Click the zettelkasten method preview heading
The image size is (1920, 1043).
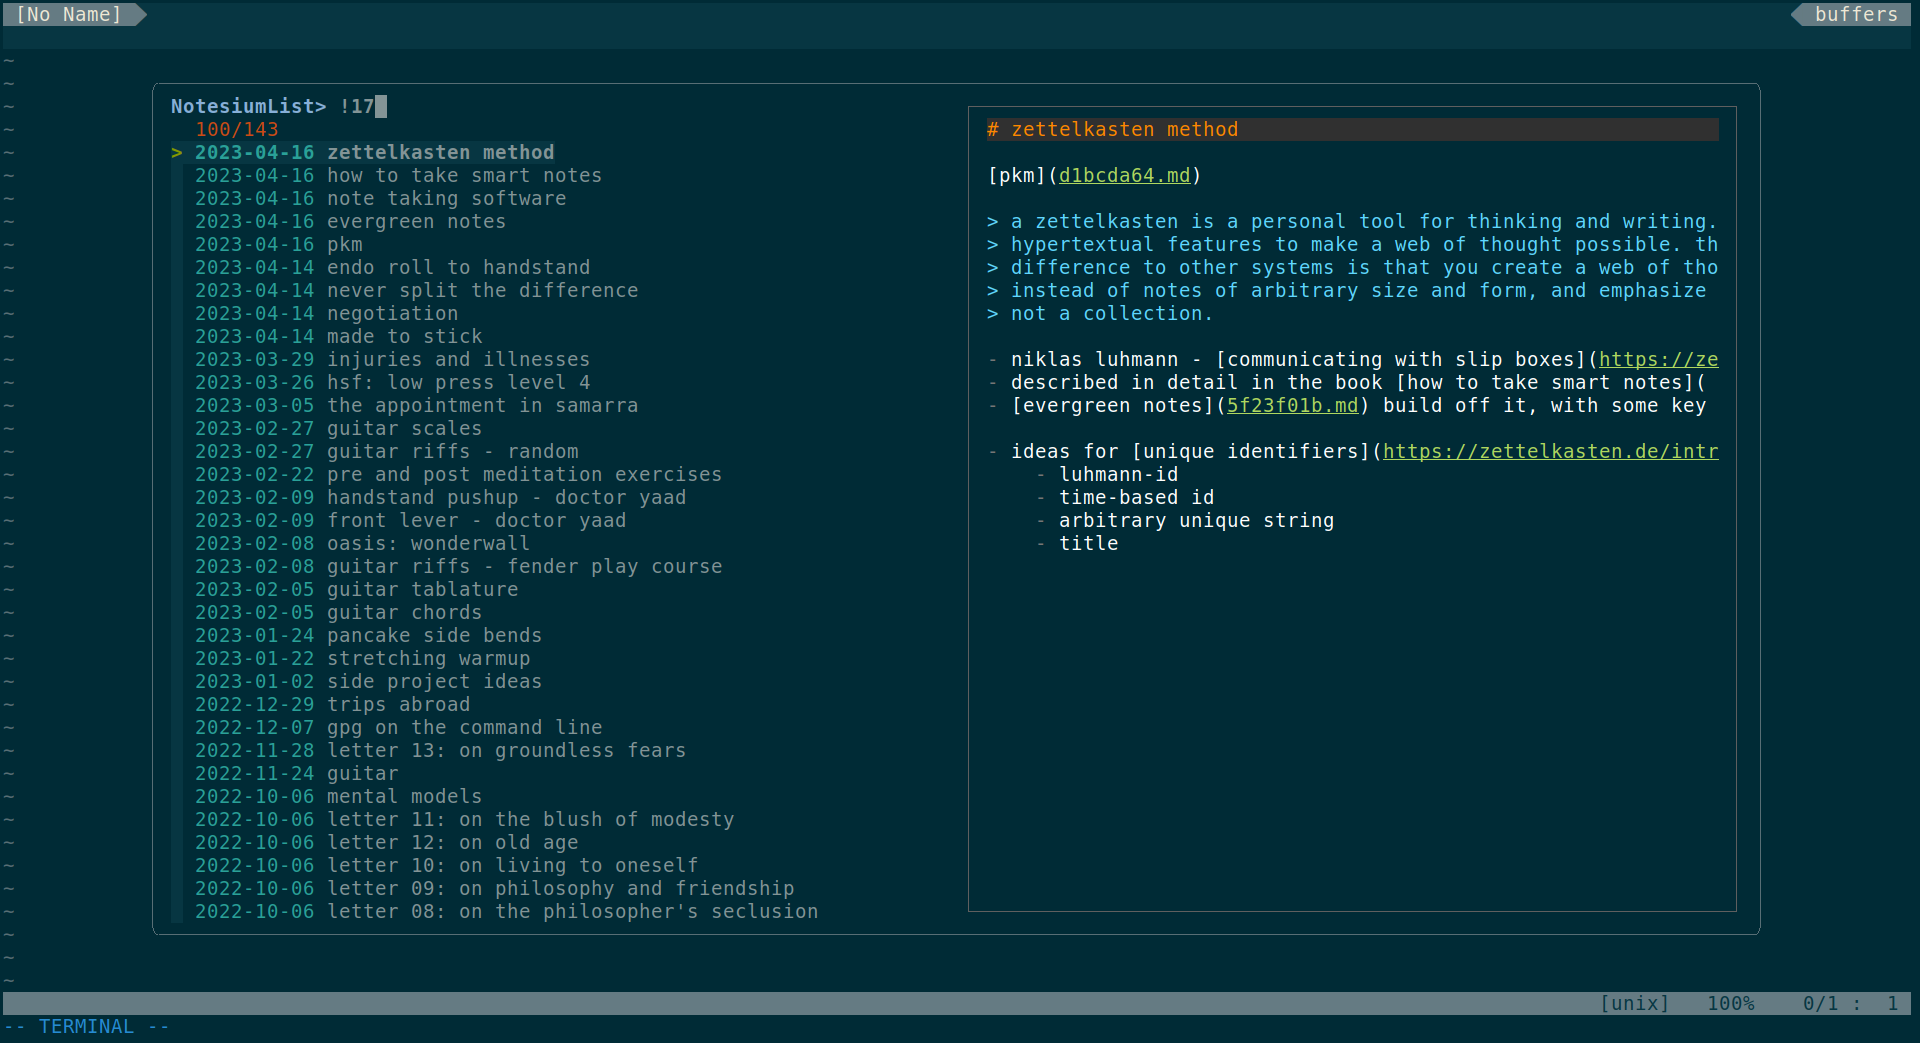tap(1111, 129)
